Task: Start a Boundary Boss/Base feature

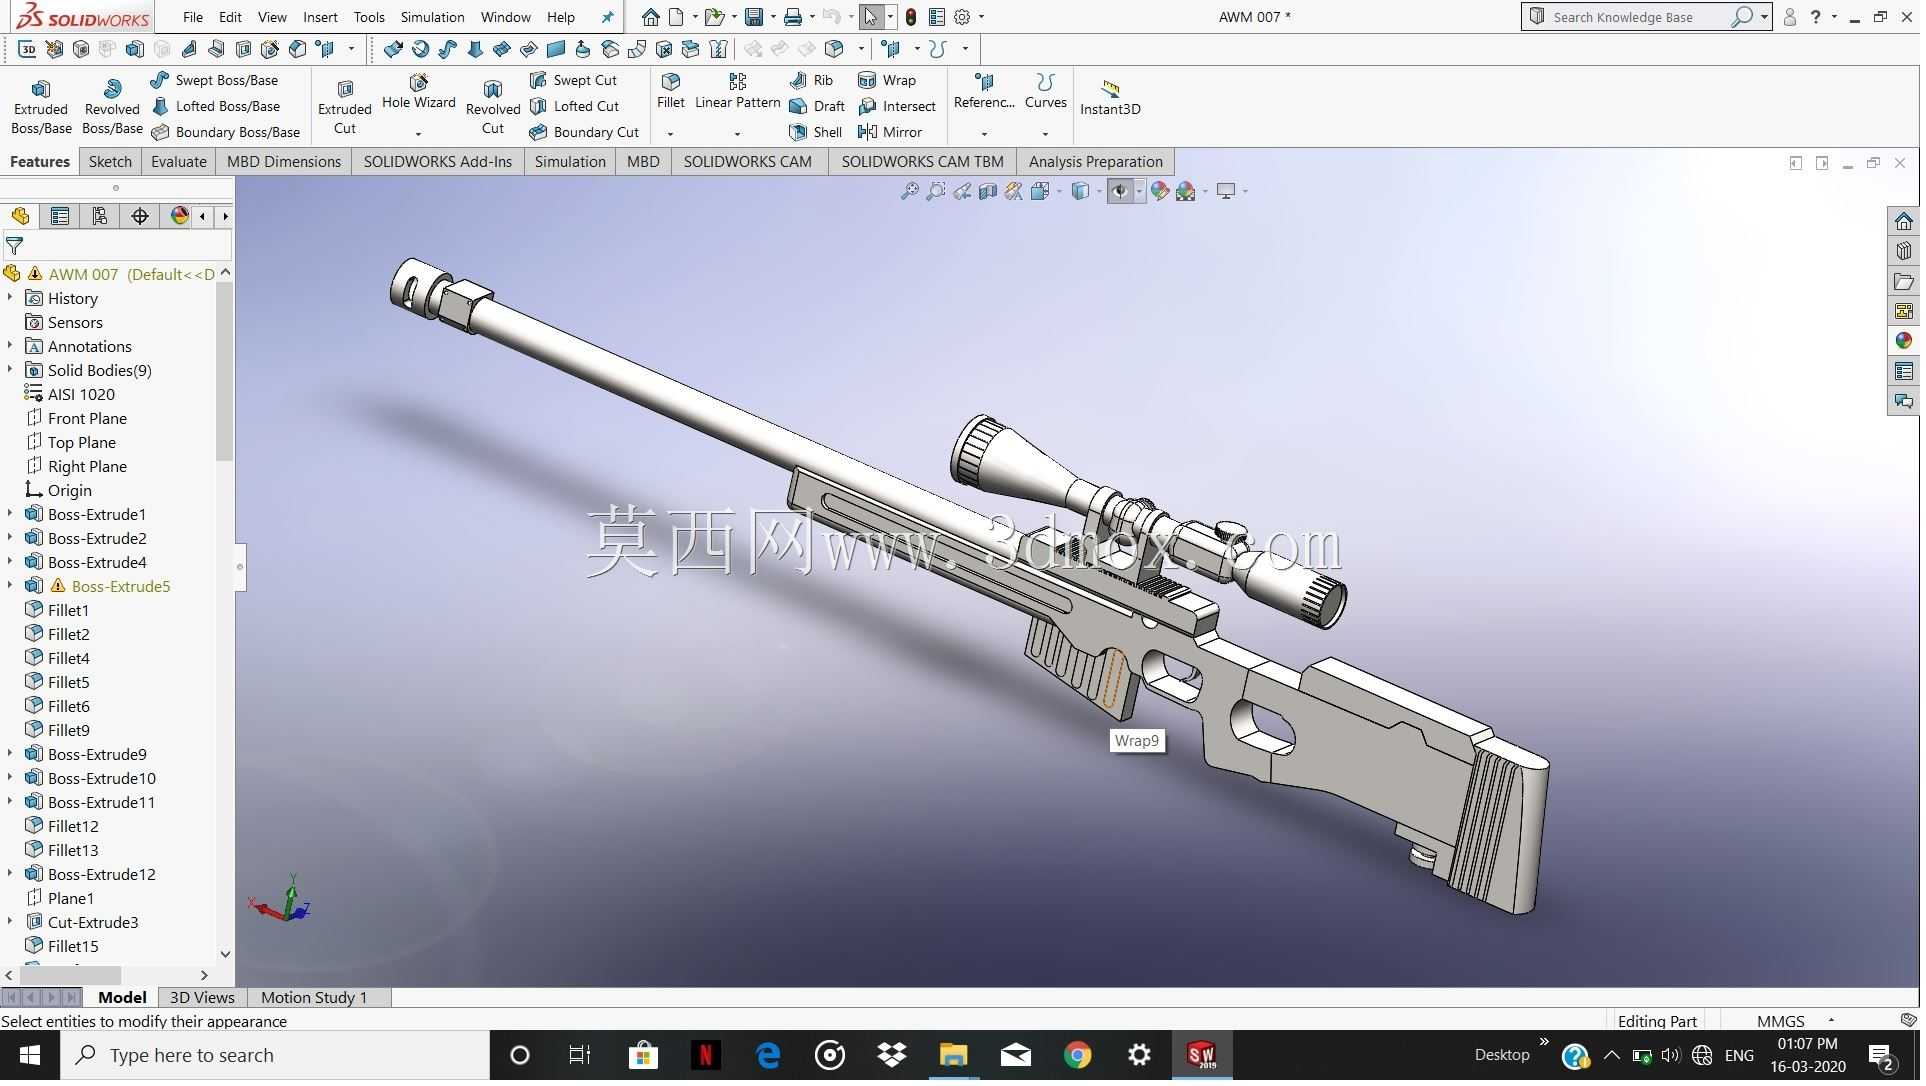Action: (225, 132)
